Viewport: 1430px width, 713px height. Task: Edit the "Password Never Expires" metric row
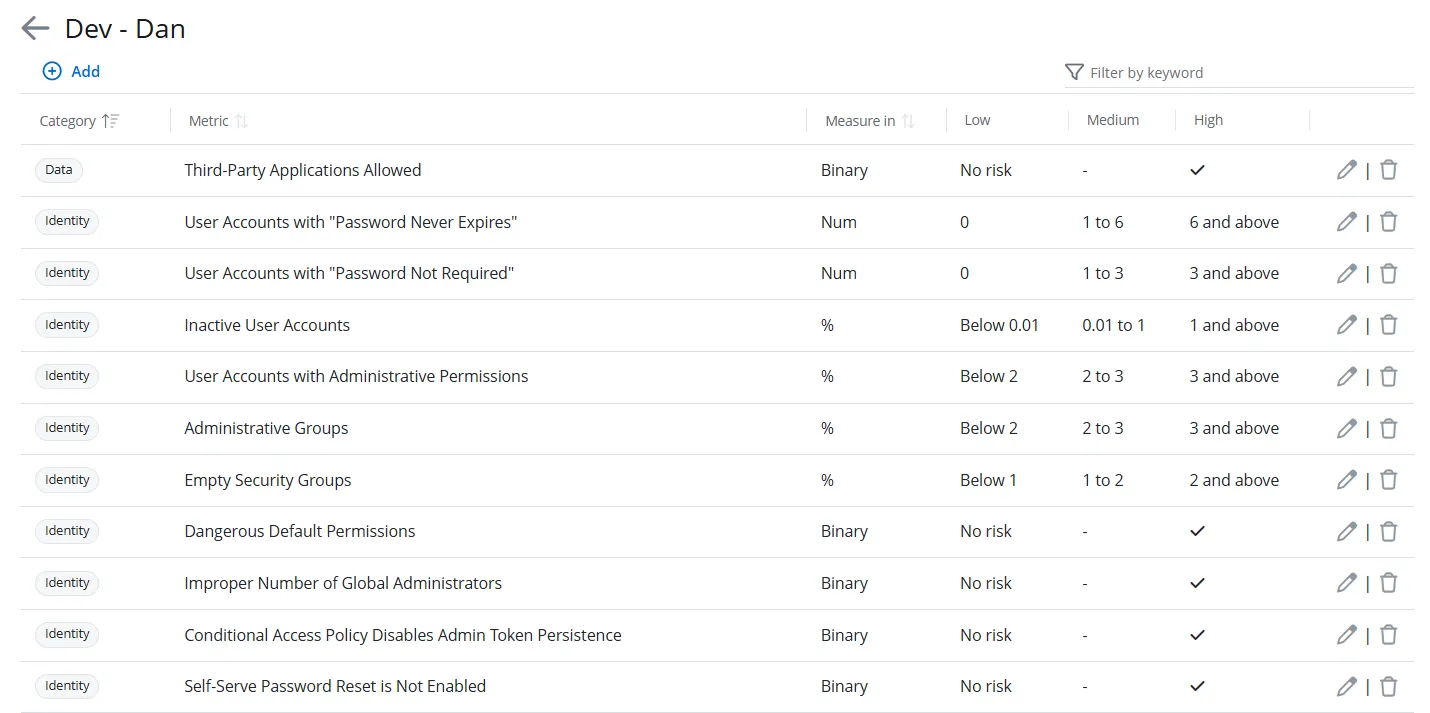1347,222
